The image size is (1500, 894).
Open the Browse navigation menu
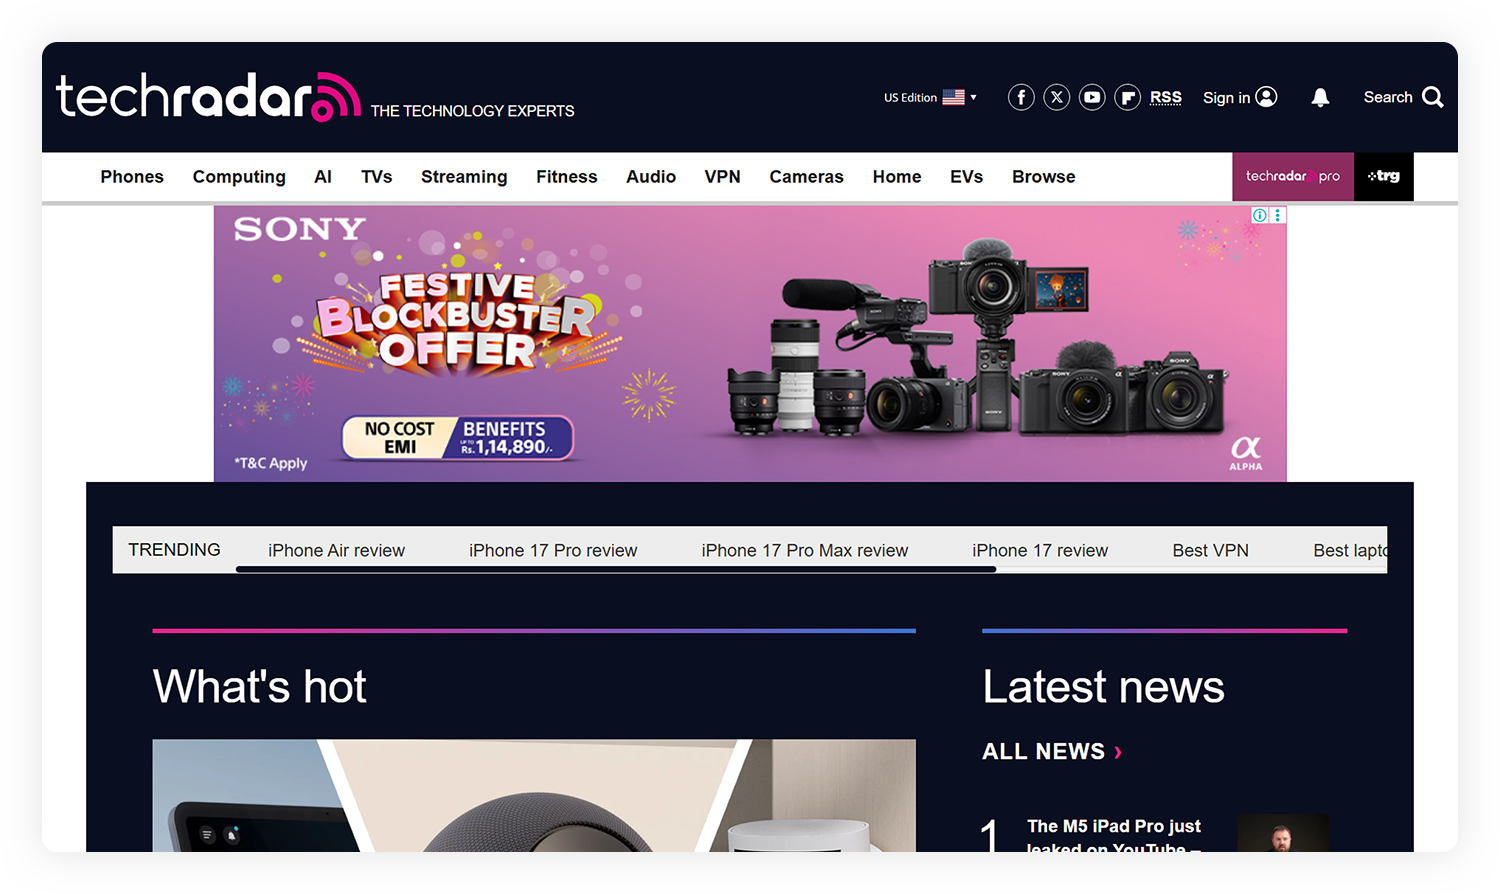[1043, 177]
